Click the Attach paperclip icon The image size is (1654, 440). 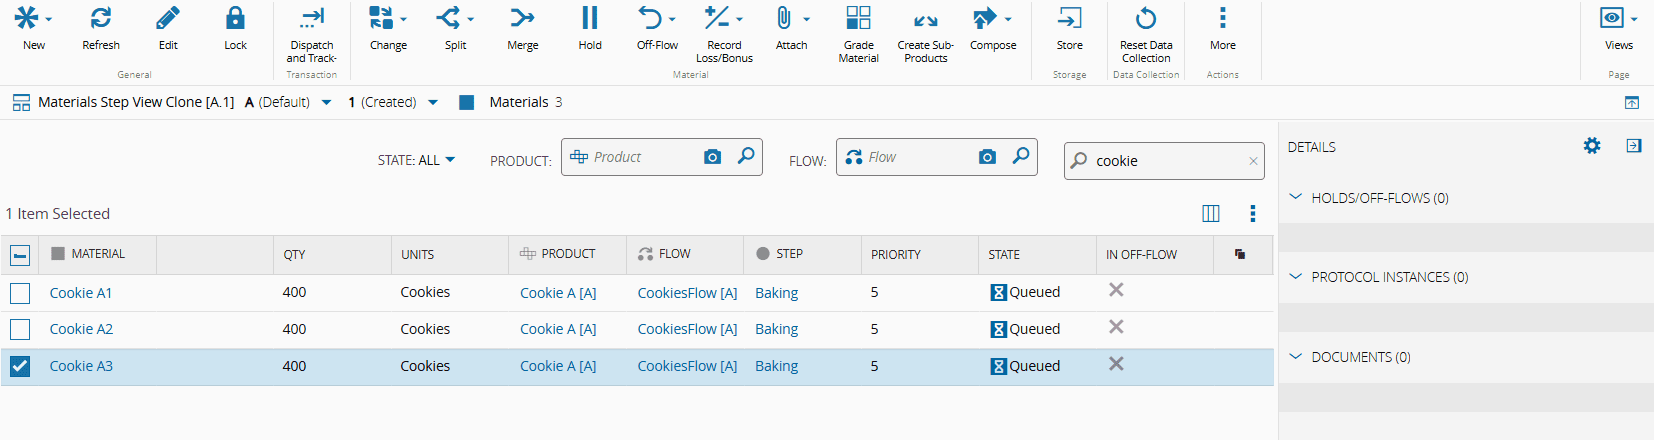tap(784, 18)
